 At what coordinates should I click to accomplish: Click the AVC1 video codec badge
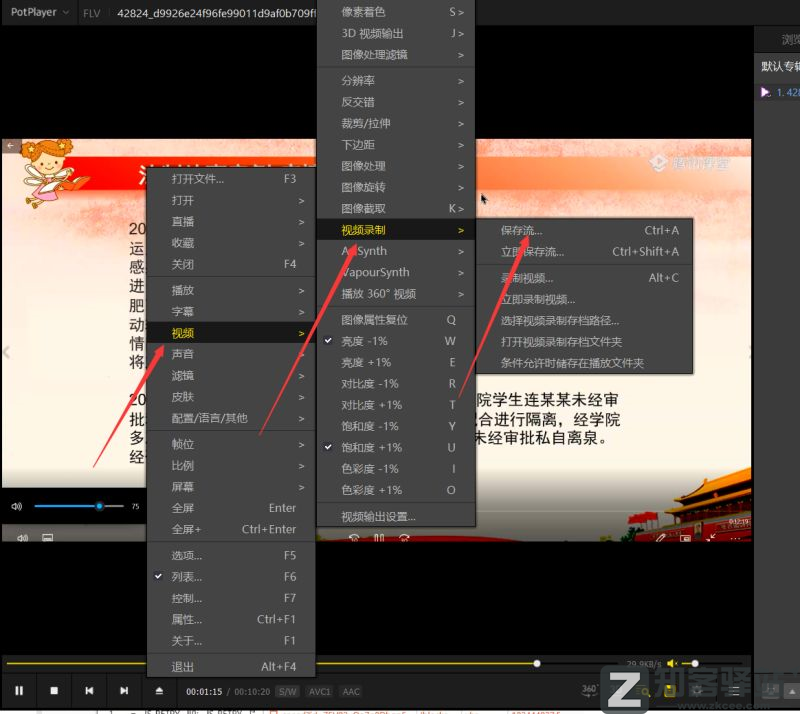tap(321, 691)
